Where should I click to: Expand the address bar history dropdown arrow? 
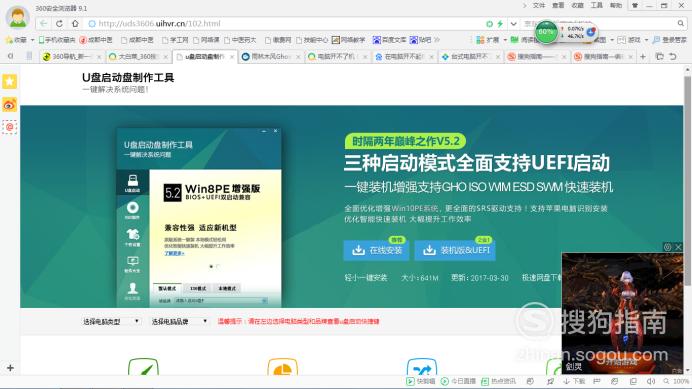point(513,24)
